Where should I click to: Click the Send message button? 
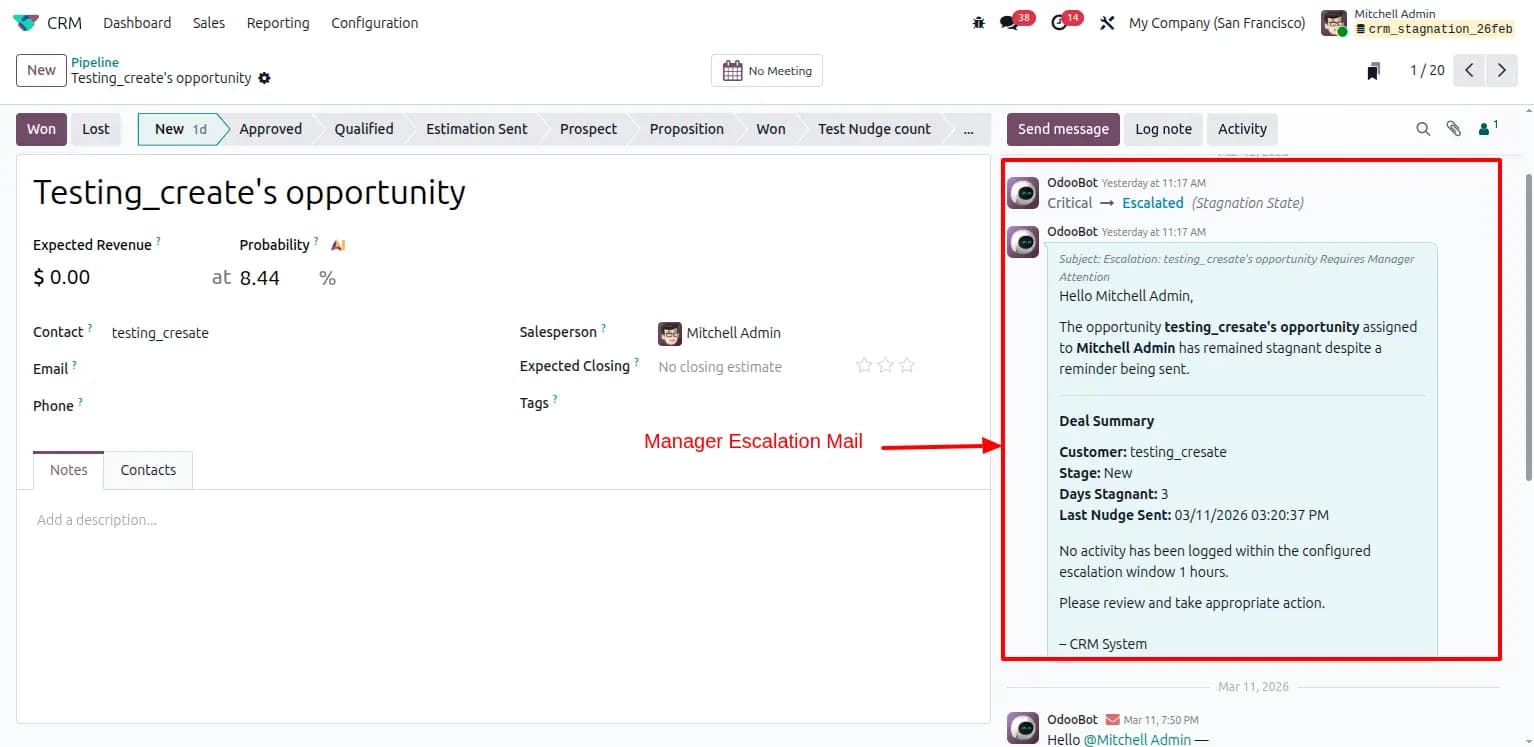[1063, 129]
